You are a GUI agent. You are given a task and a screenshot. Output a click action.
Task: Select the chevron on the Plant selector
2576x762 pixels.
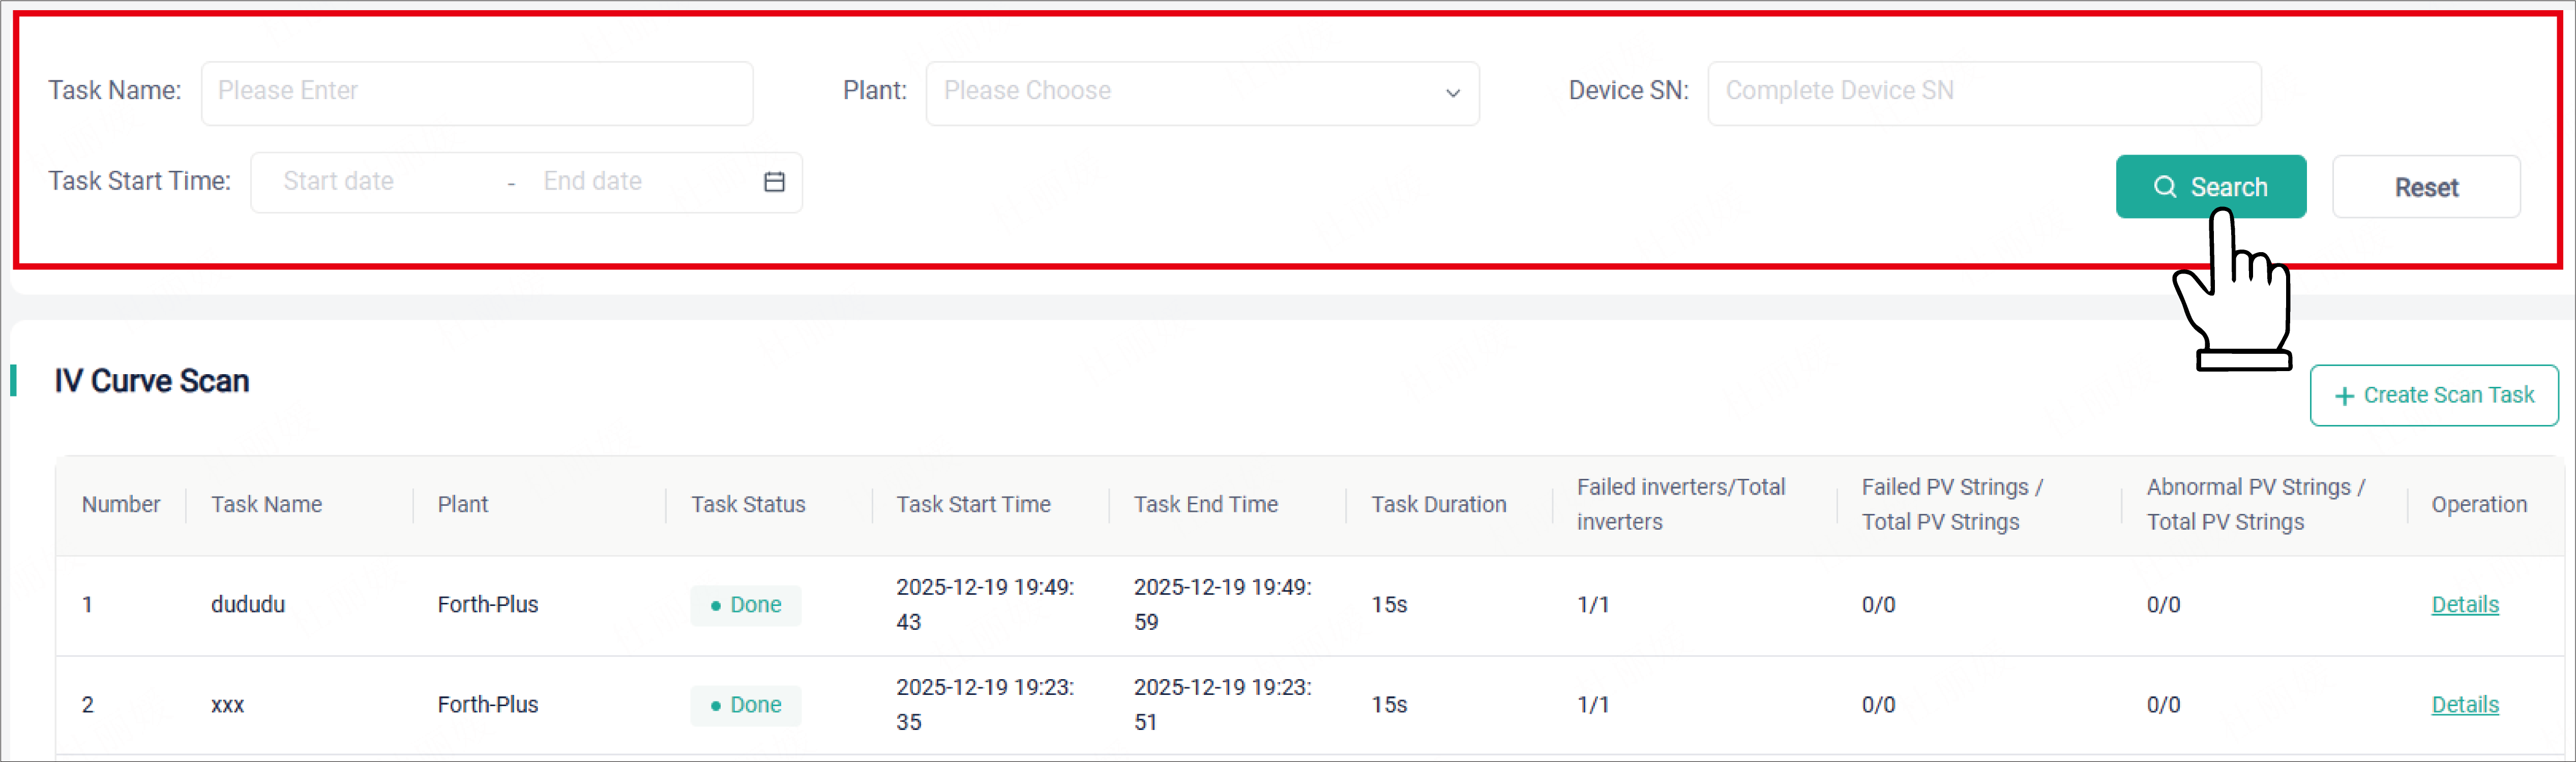pyautogui.click(x=1453, y=93)
